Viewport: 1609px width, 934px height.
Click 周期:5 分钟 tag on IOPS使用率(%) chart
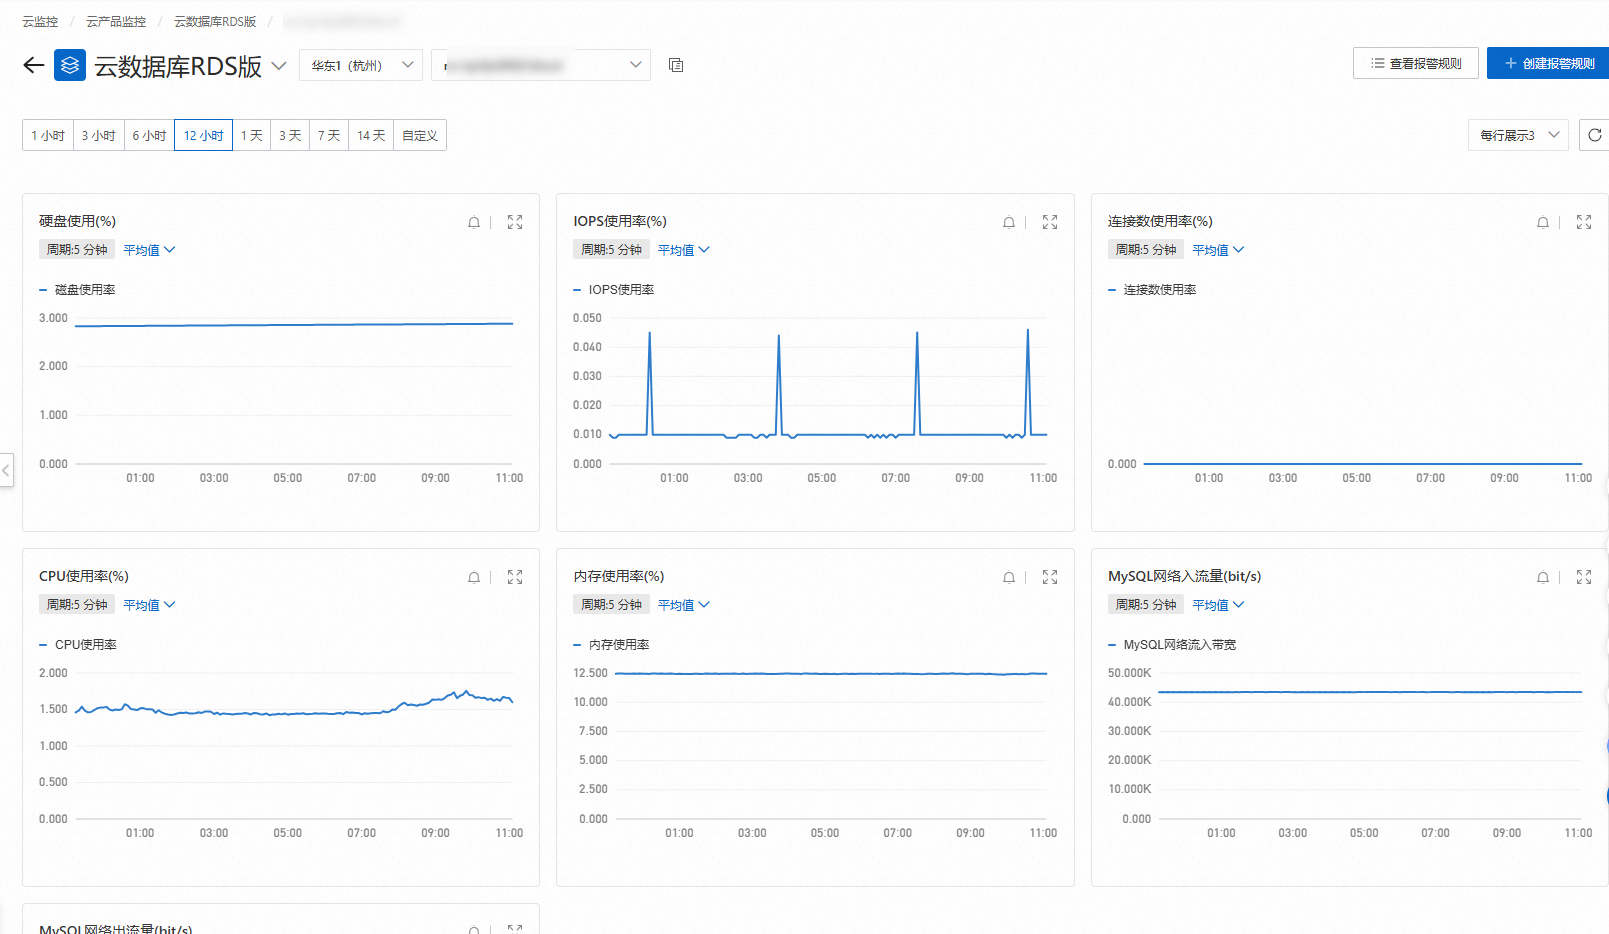coord(612,250)
